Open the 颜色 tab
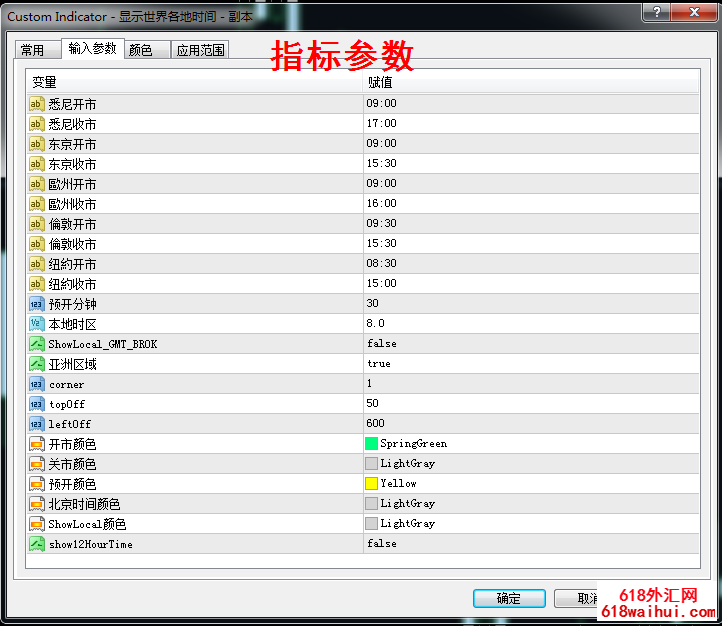The height and width of the screenshot is (626, 722). point(147,50)
